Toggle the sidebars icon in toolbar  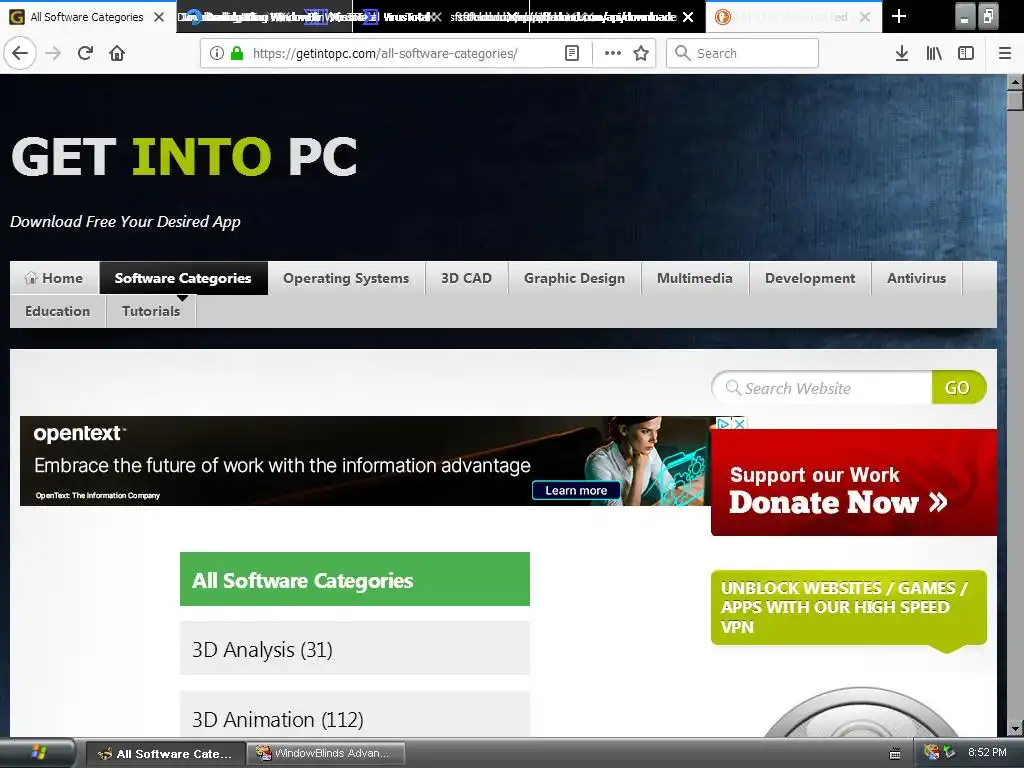(x=966, y=53)
